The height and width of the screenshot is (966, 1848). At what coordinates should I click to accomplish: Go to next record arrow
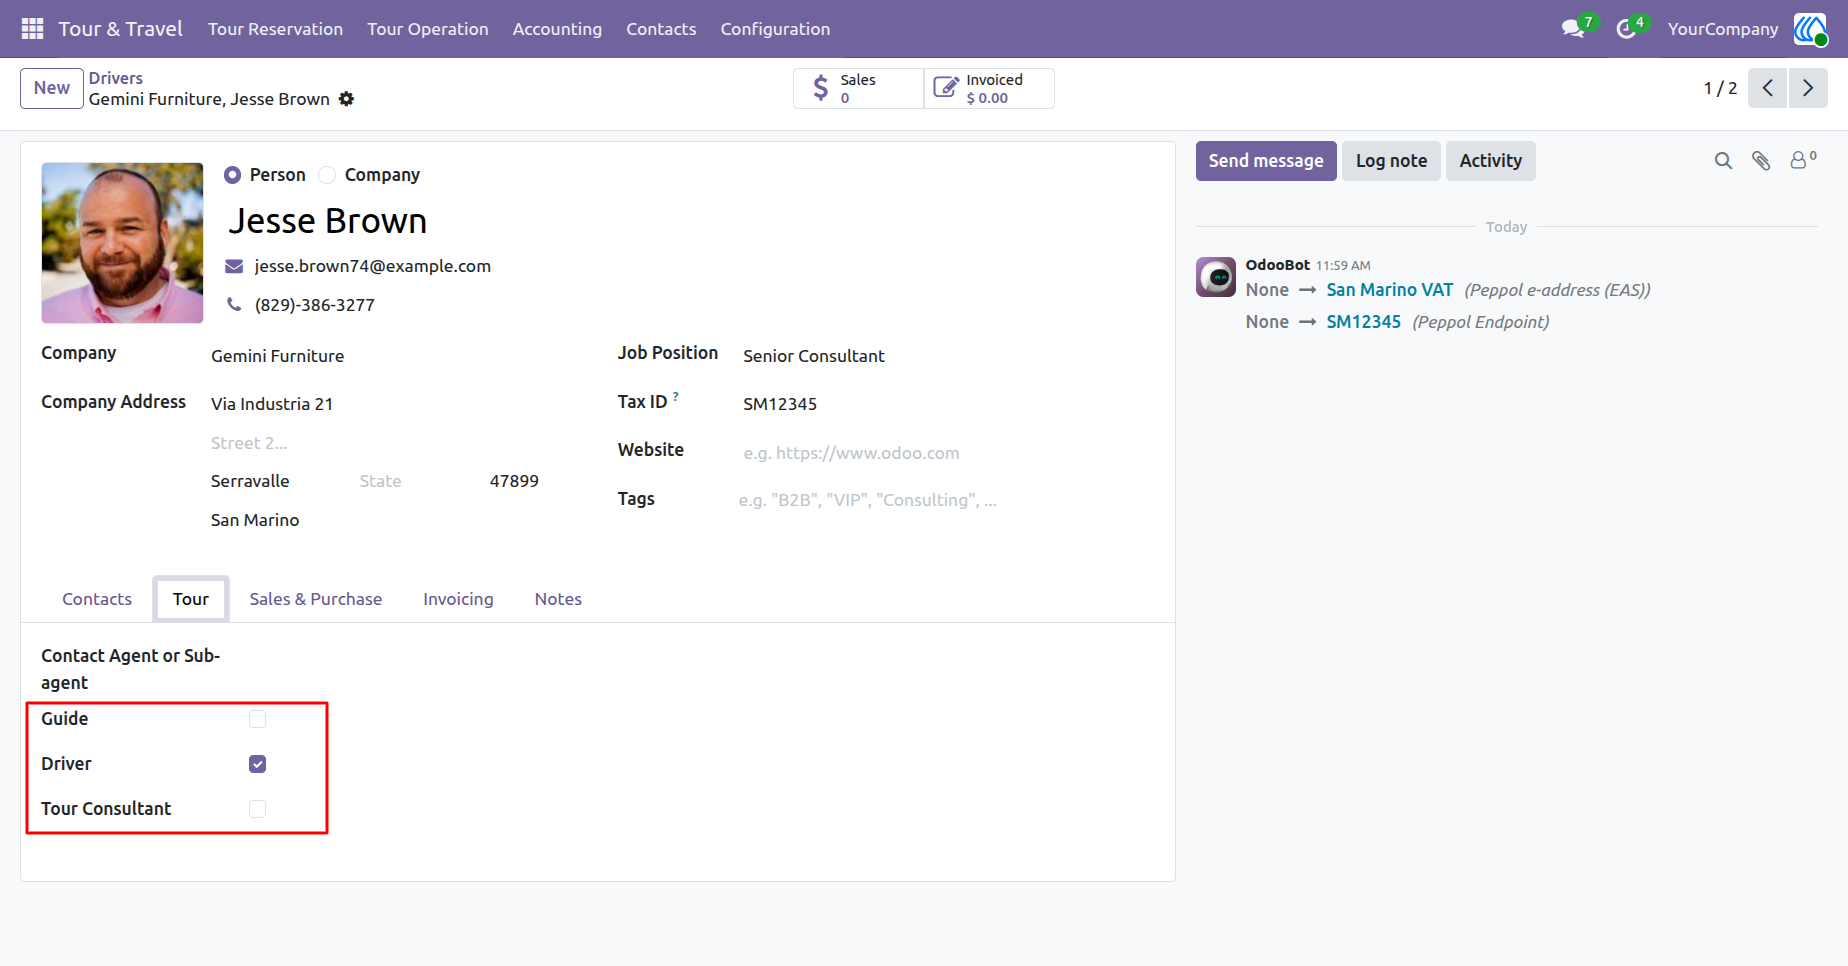coord(1808,88)
